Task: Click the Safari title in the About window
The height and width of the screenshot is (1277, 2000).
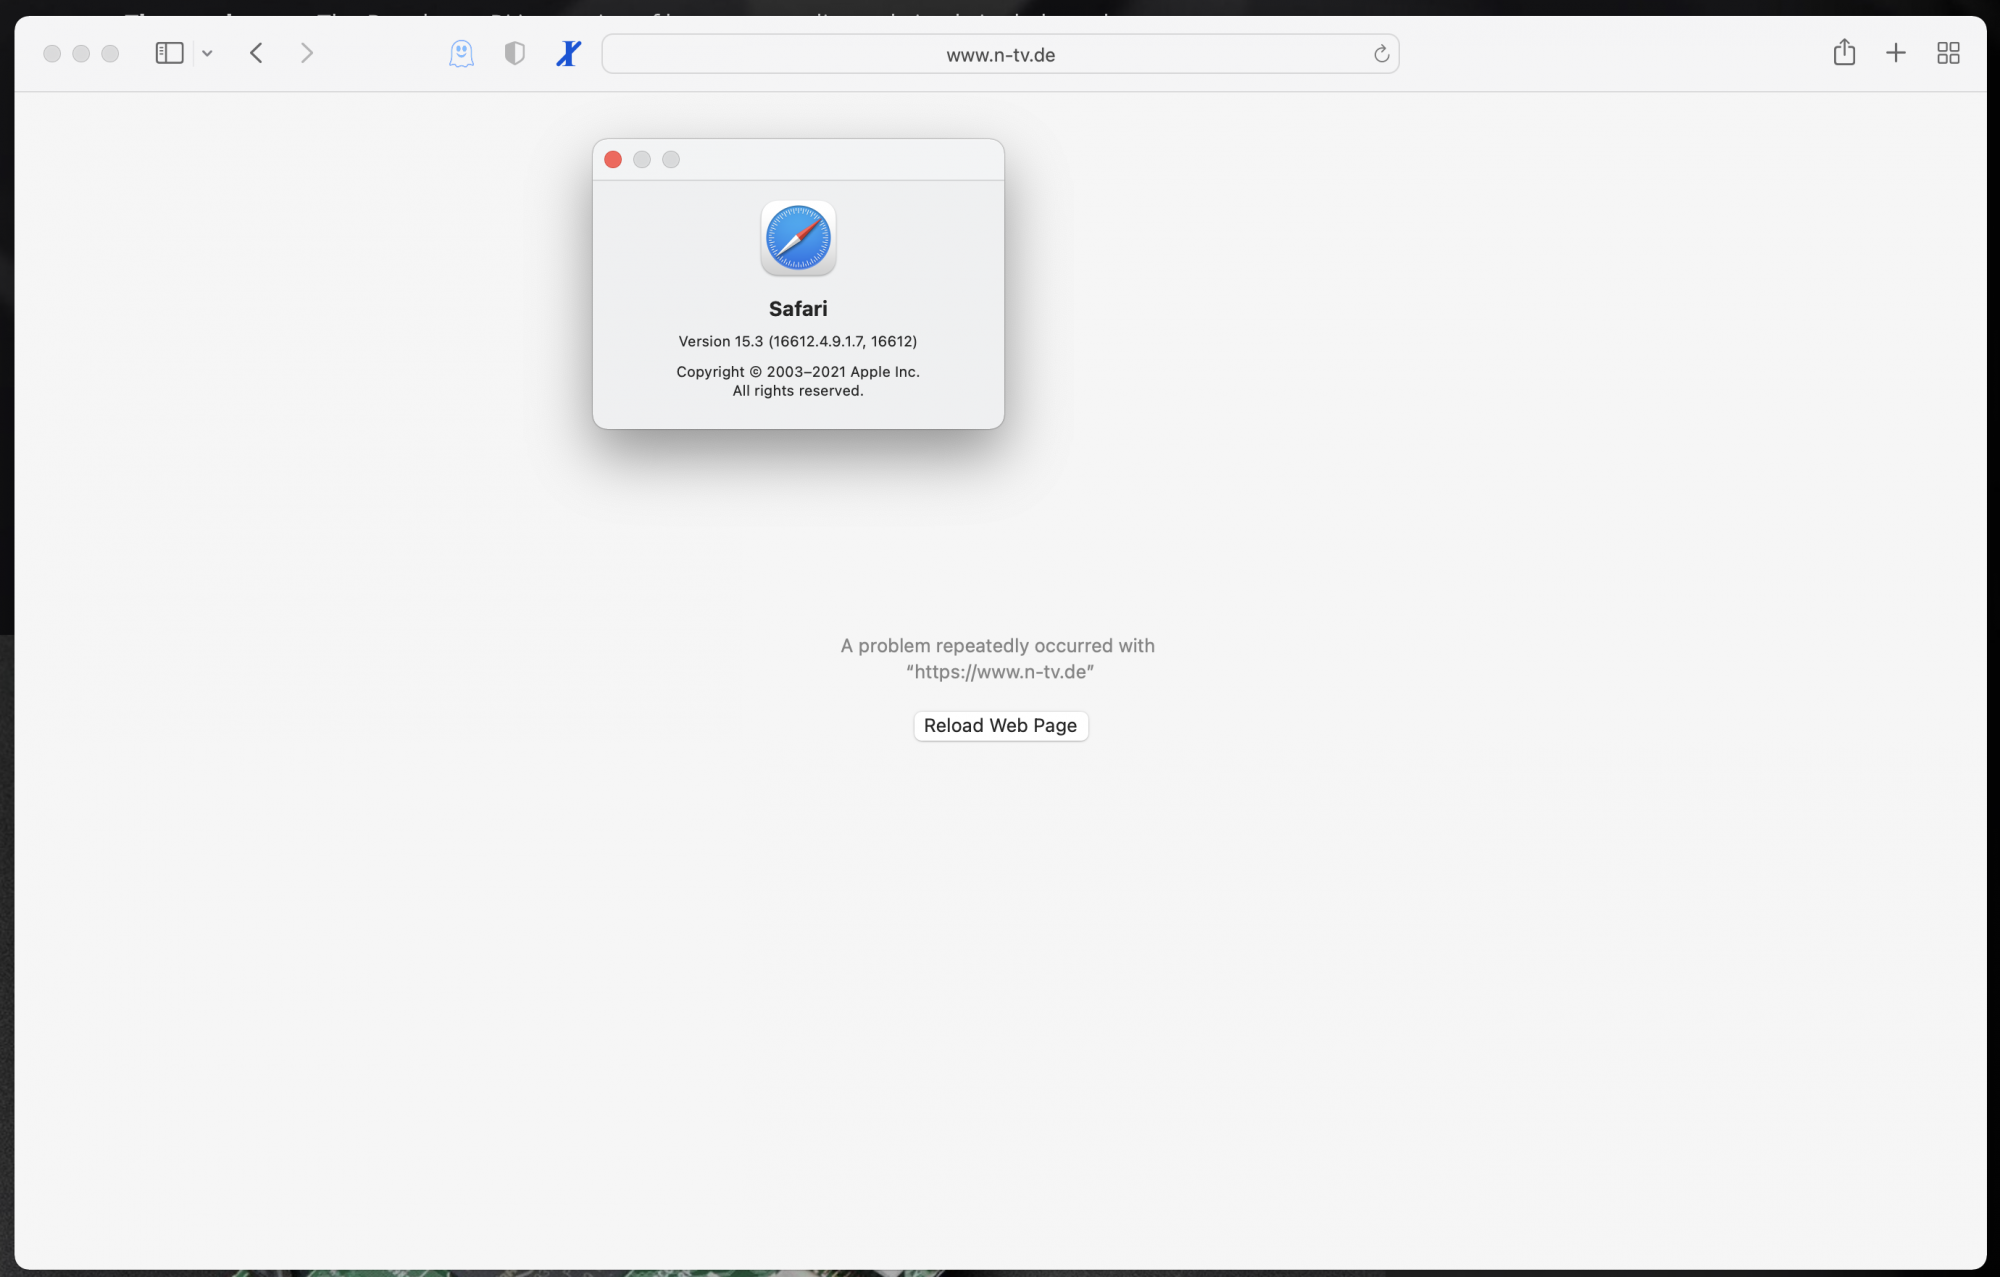Action: pos(797,308)
